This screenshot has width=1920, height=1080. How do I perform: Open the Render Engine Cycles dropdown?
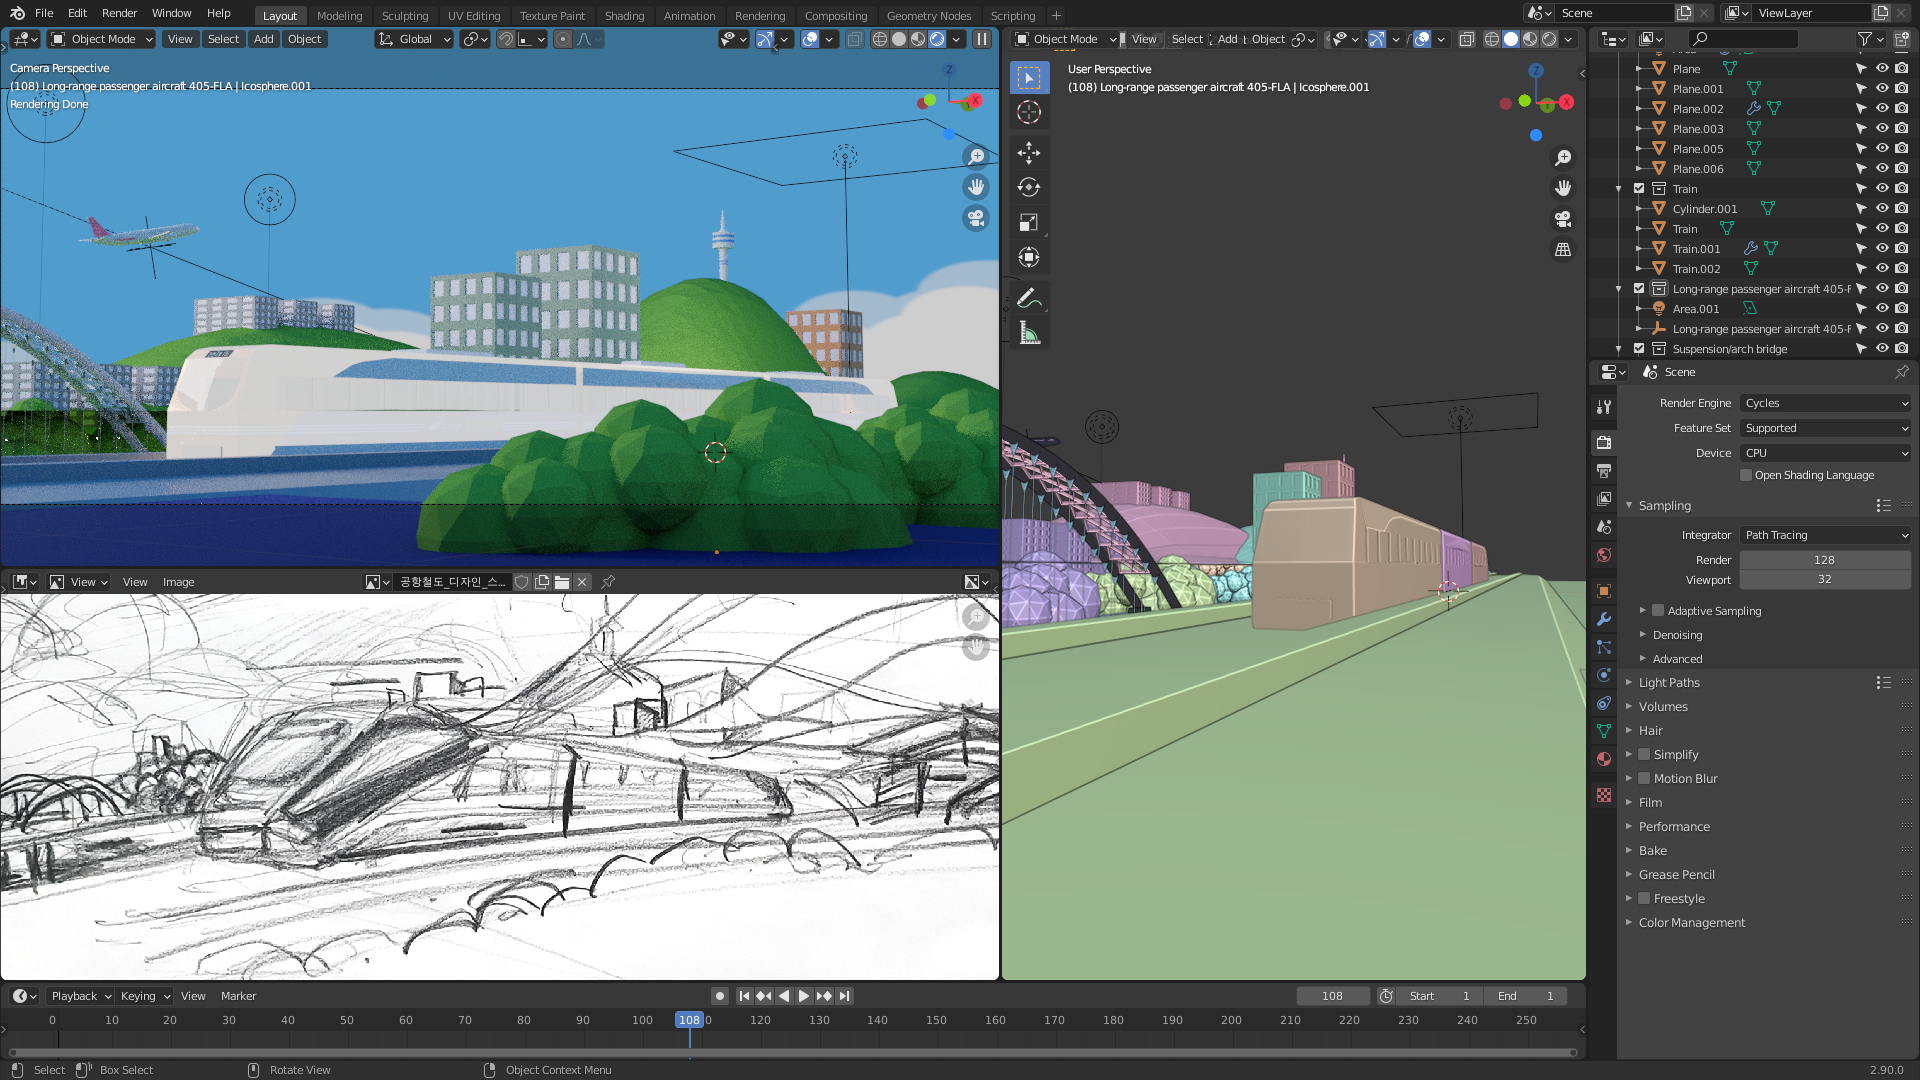(1826, 403)
